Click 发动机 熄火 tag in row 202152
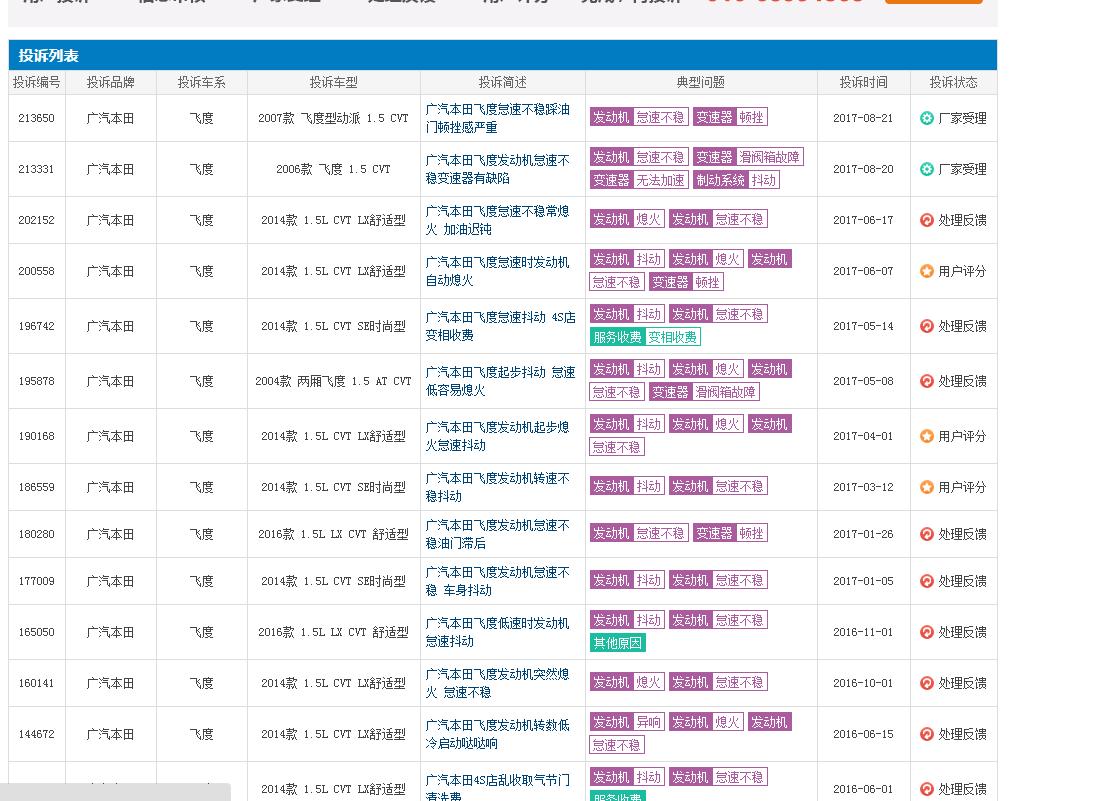1094x801 pixels. pos(627,219)
